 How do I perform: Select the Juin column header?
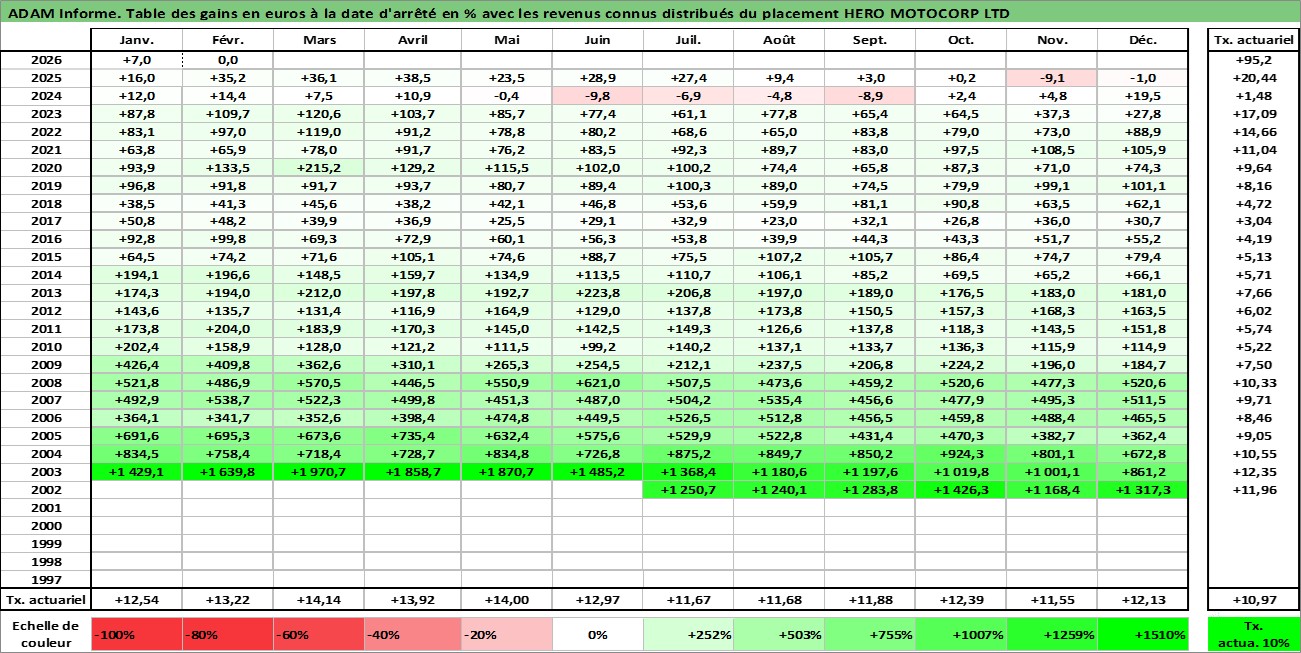tap(598, 40)
